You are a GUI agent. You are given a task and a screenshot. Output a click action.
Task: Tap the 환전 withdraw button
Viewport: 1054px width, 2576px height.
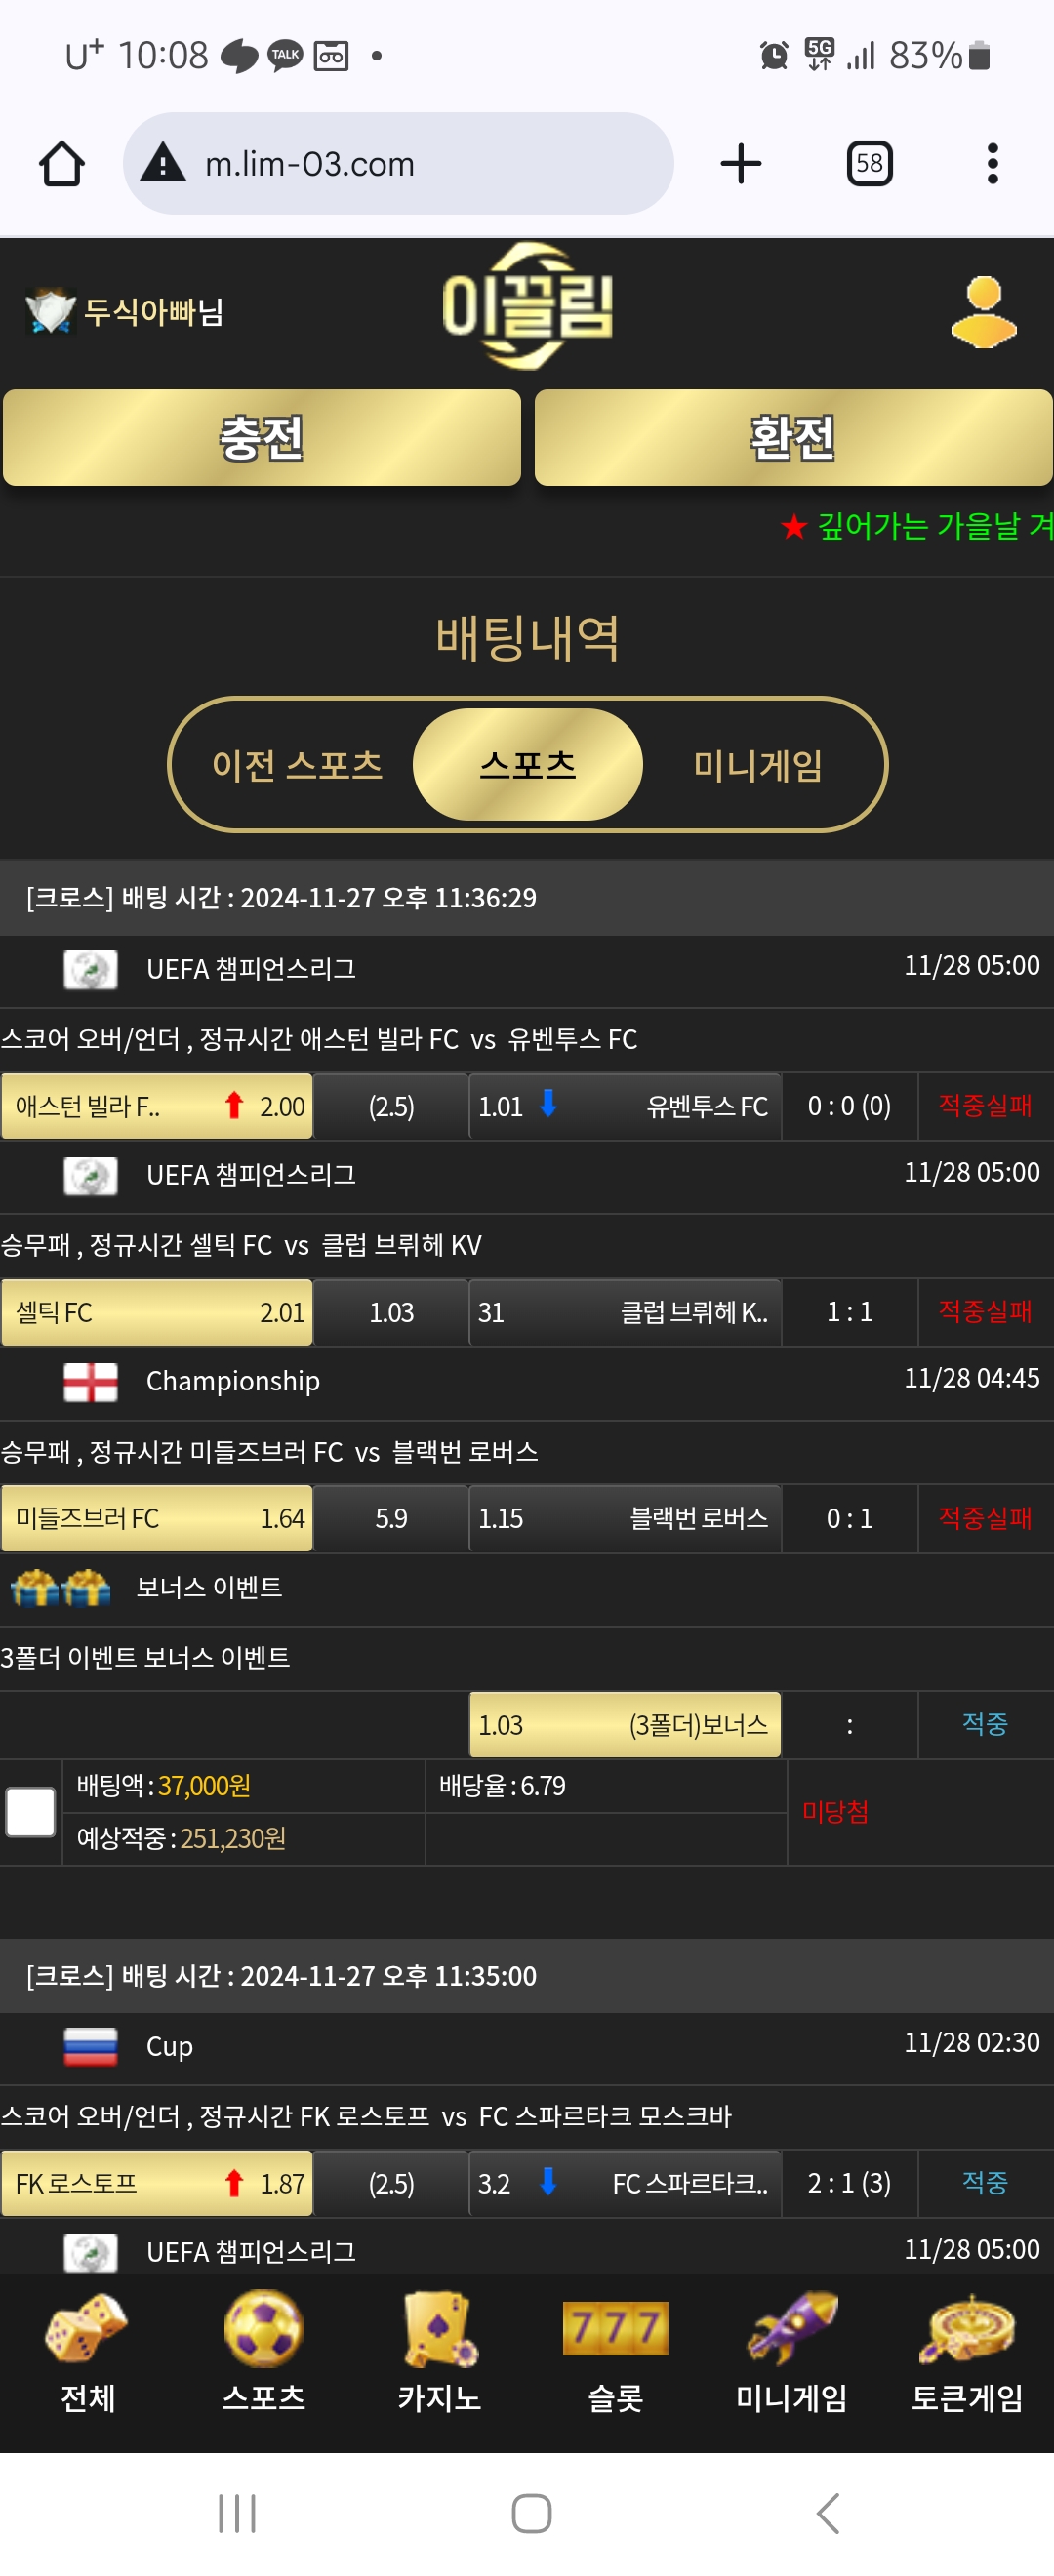point(793,438)
